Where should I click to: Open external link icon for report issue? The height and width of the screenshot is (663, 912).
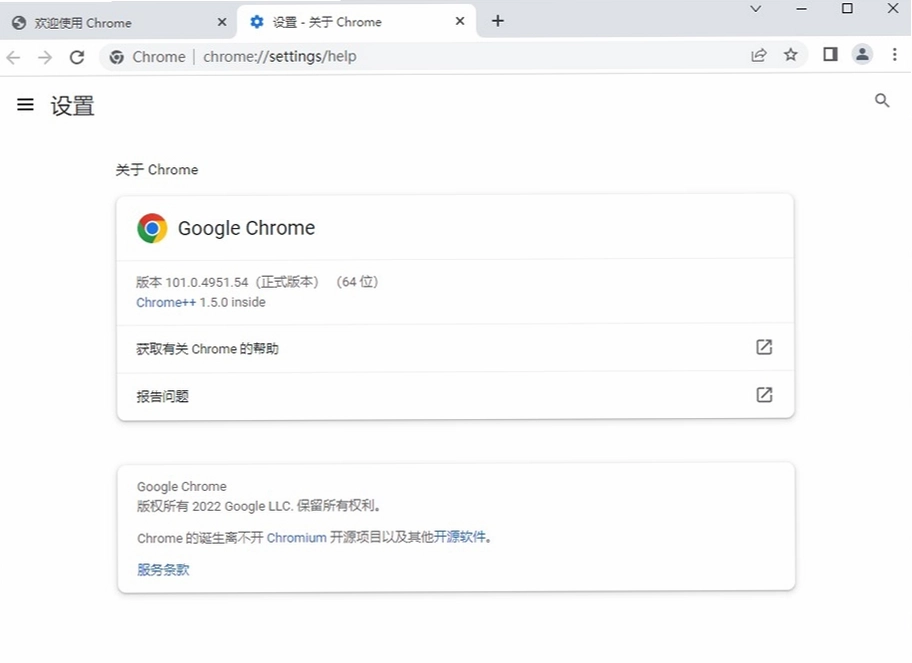pos(764,395)
